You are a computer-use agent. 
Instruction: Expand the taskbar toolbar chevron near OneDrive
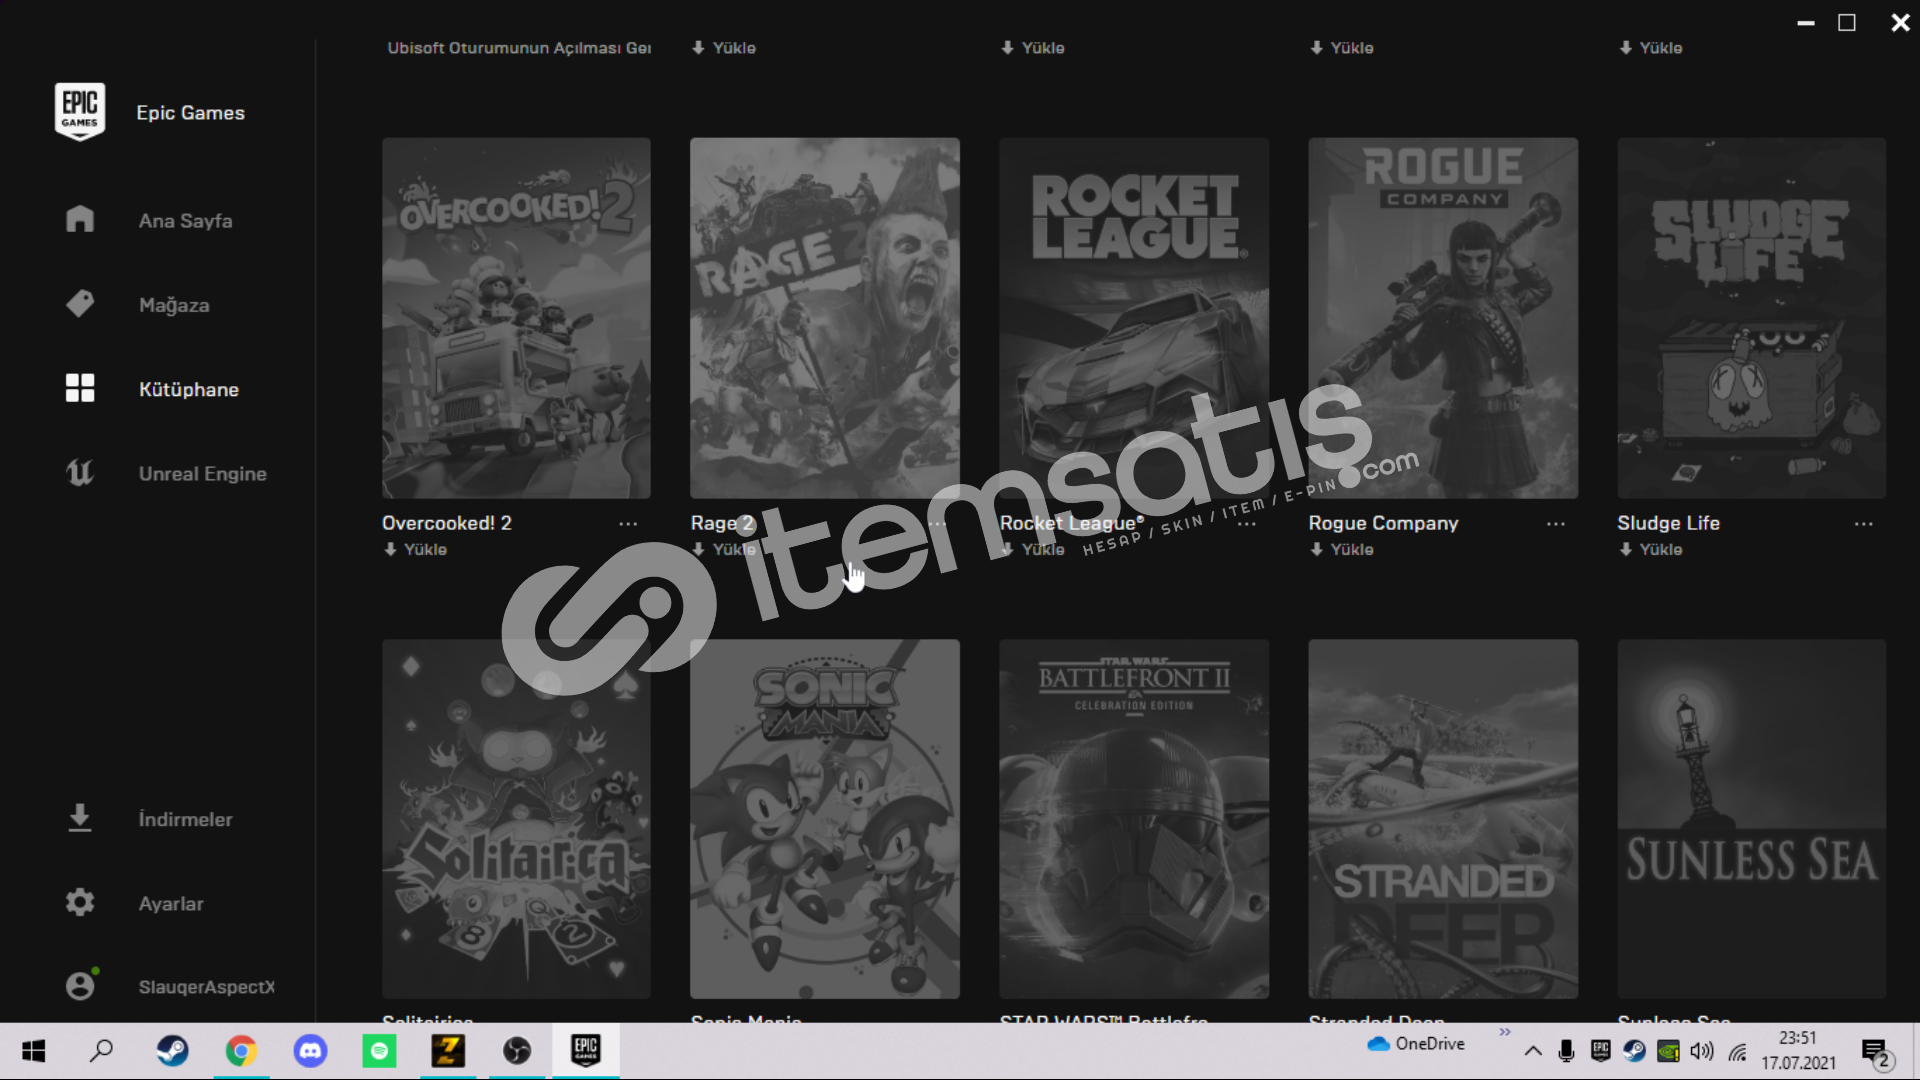1505,1032
